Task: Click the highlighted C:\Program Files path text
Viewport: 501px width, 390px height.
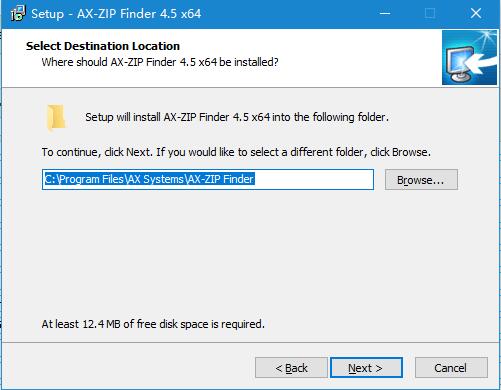Action: pyautogui.click(x=149, y=179)
